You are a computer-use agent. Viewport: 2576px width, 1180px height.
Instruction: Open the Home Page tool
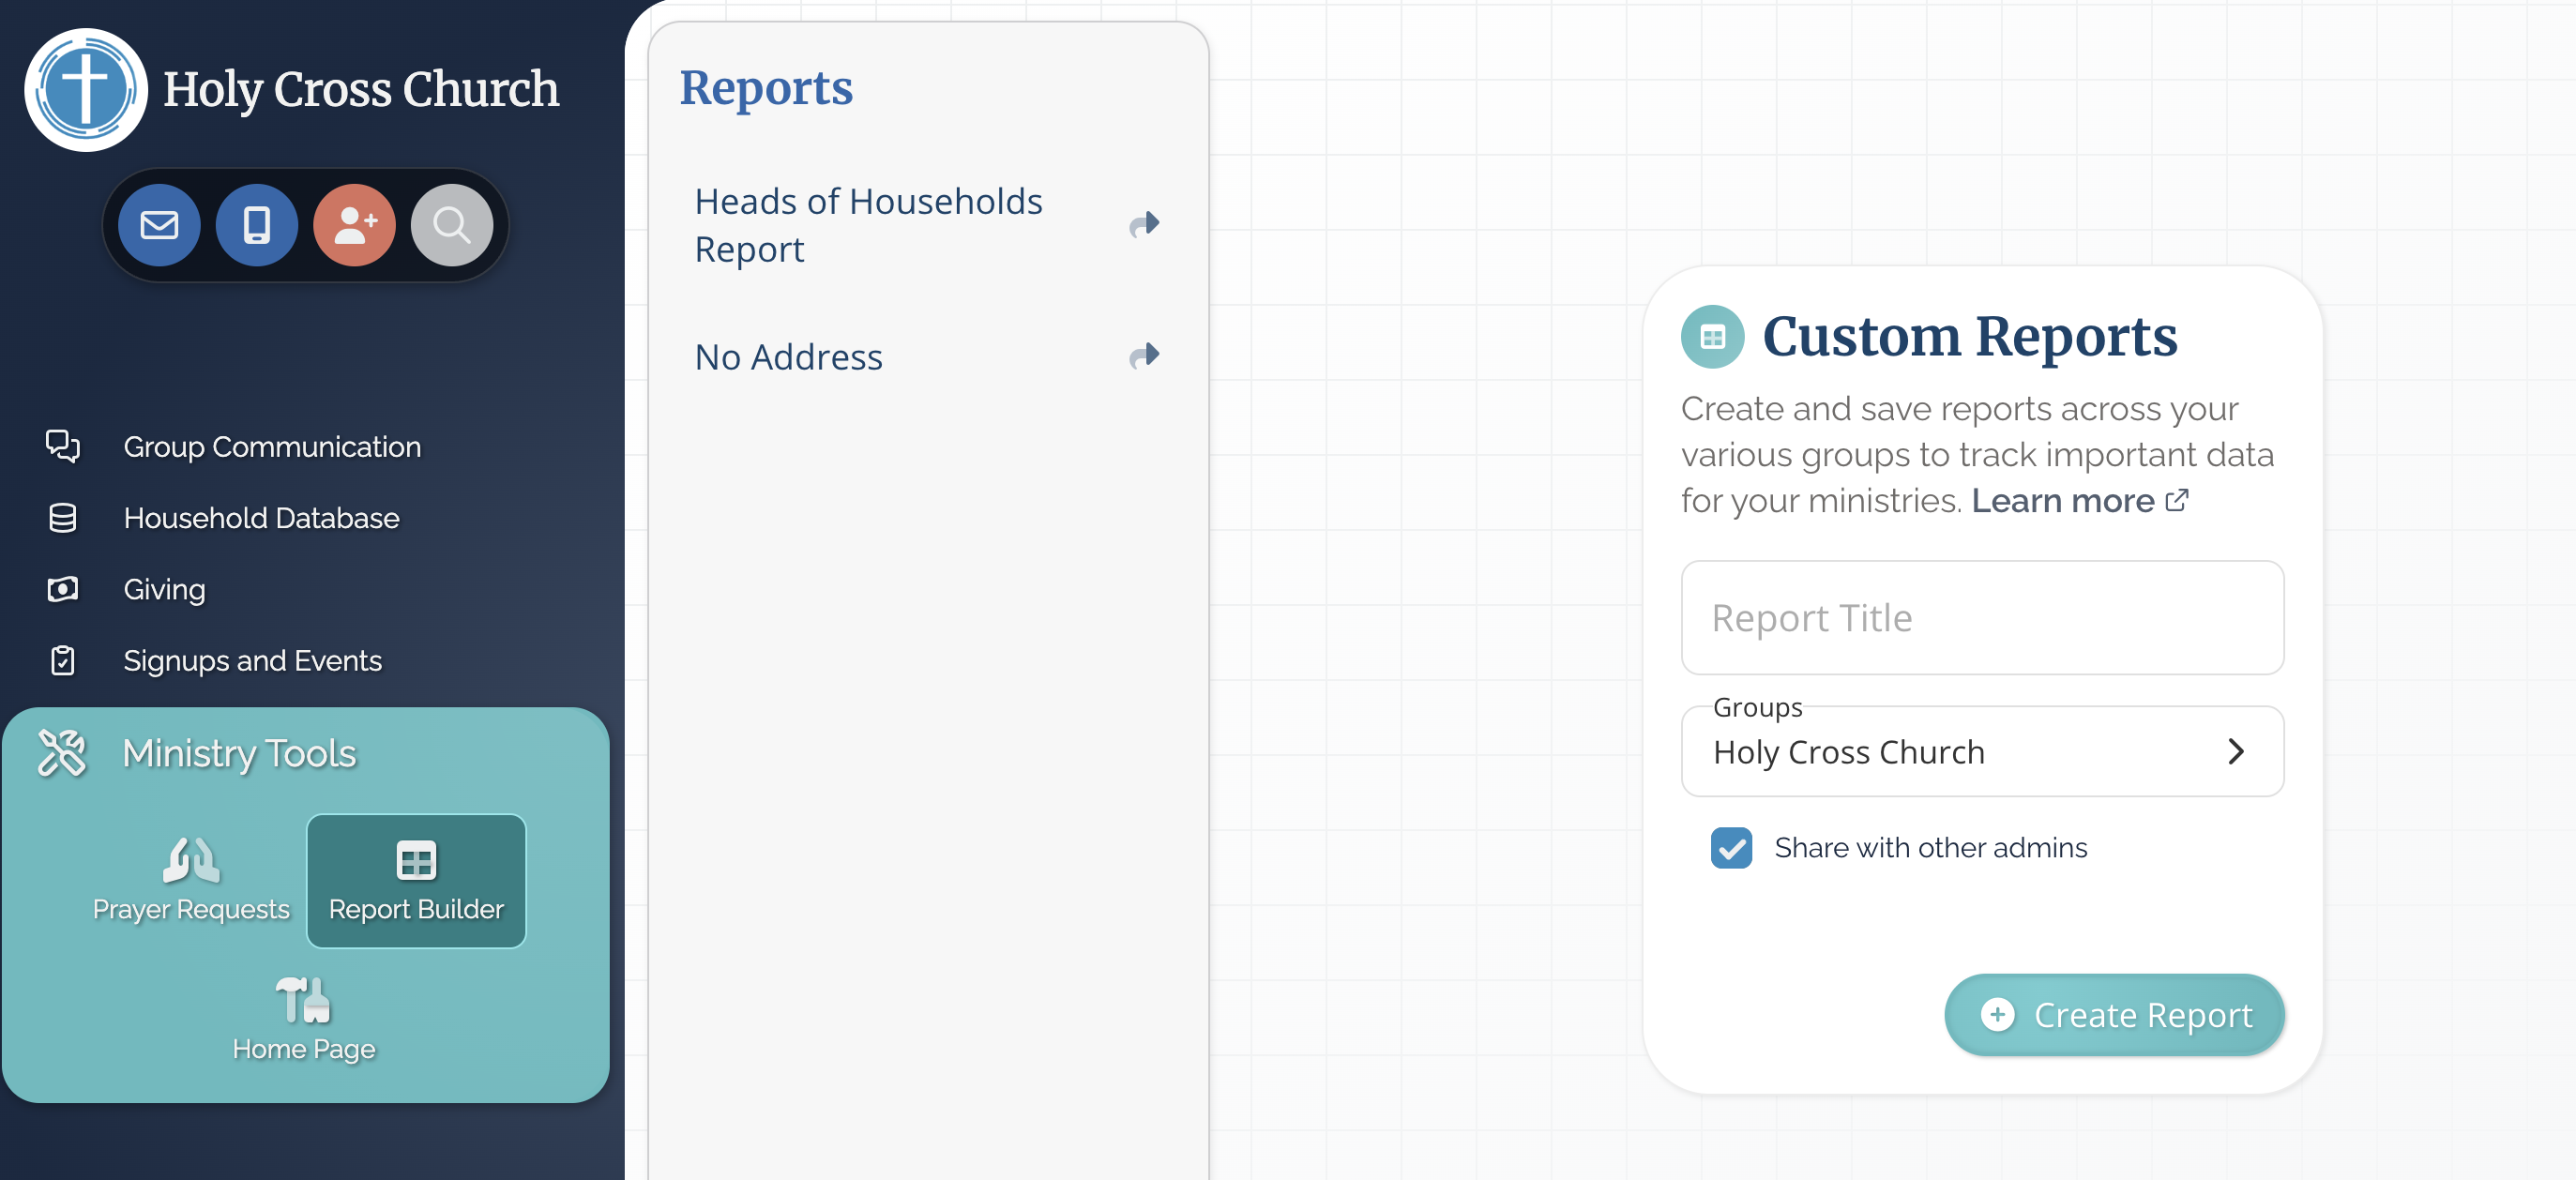(x=303, y=1020)
